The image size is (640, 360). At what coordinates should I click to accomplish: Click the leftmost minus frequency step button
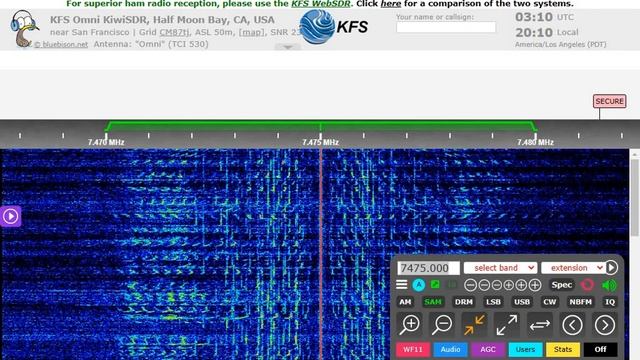coord(471,285)
